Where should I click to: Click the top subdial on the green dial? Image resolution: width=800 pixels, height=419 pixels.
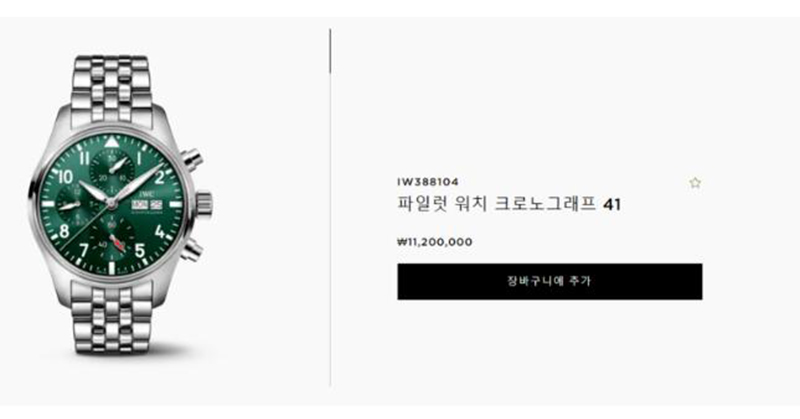pos(111,169)
